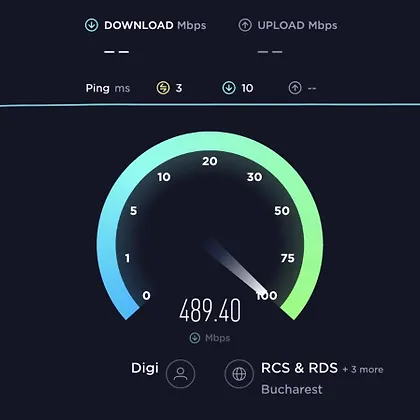
Task: Click the download ping arrow icon
Action: (229, 88)
